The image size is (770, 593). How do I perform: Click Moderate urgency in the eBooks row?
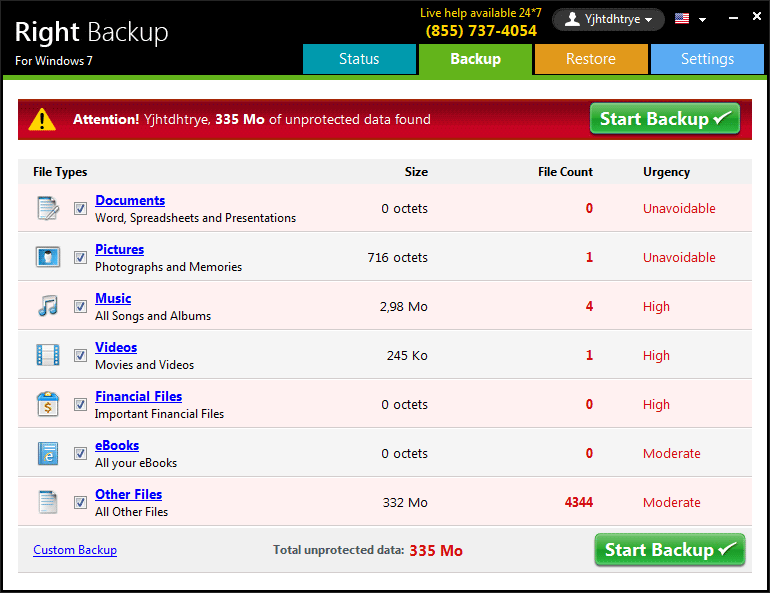[672, 454]
